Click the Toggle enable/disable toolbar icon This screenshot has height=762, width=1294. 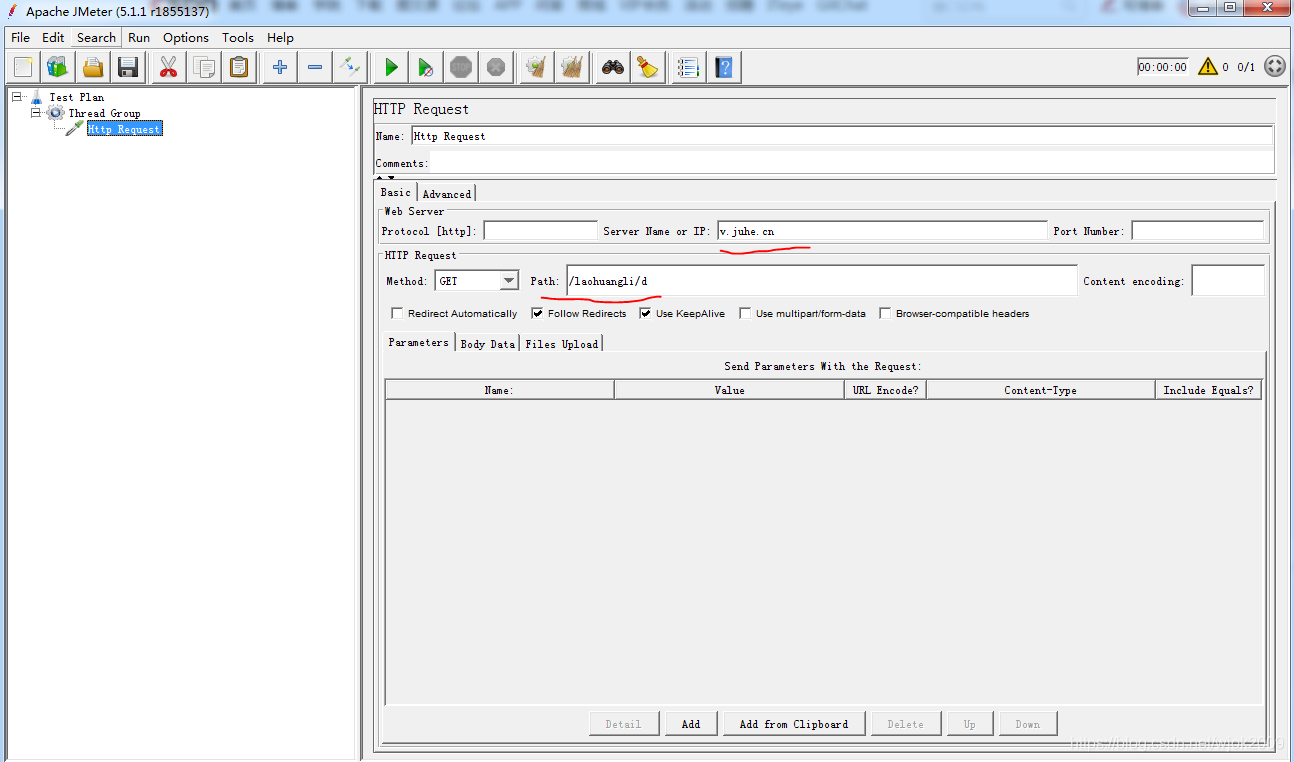click(350, 67)
